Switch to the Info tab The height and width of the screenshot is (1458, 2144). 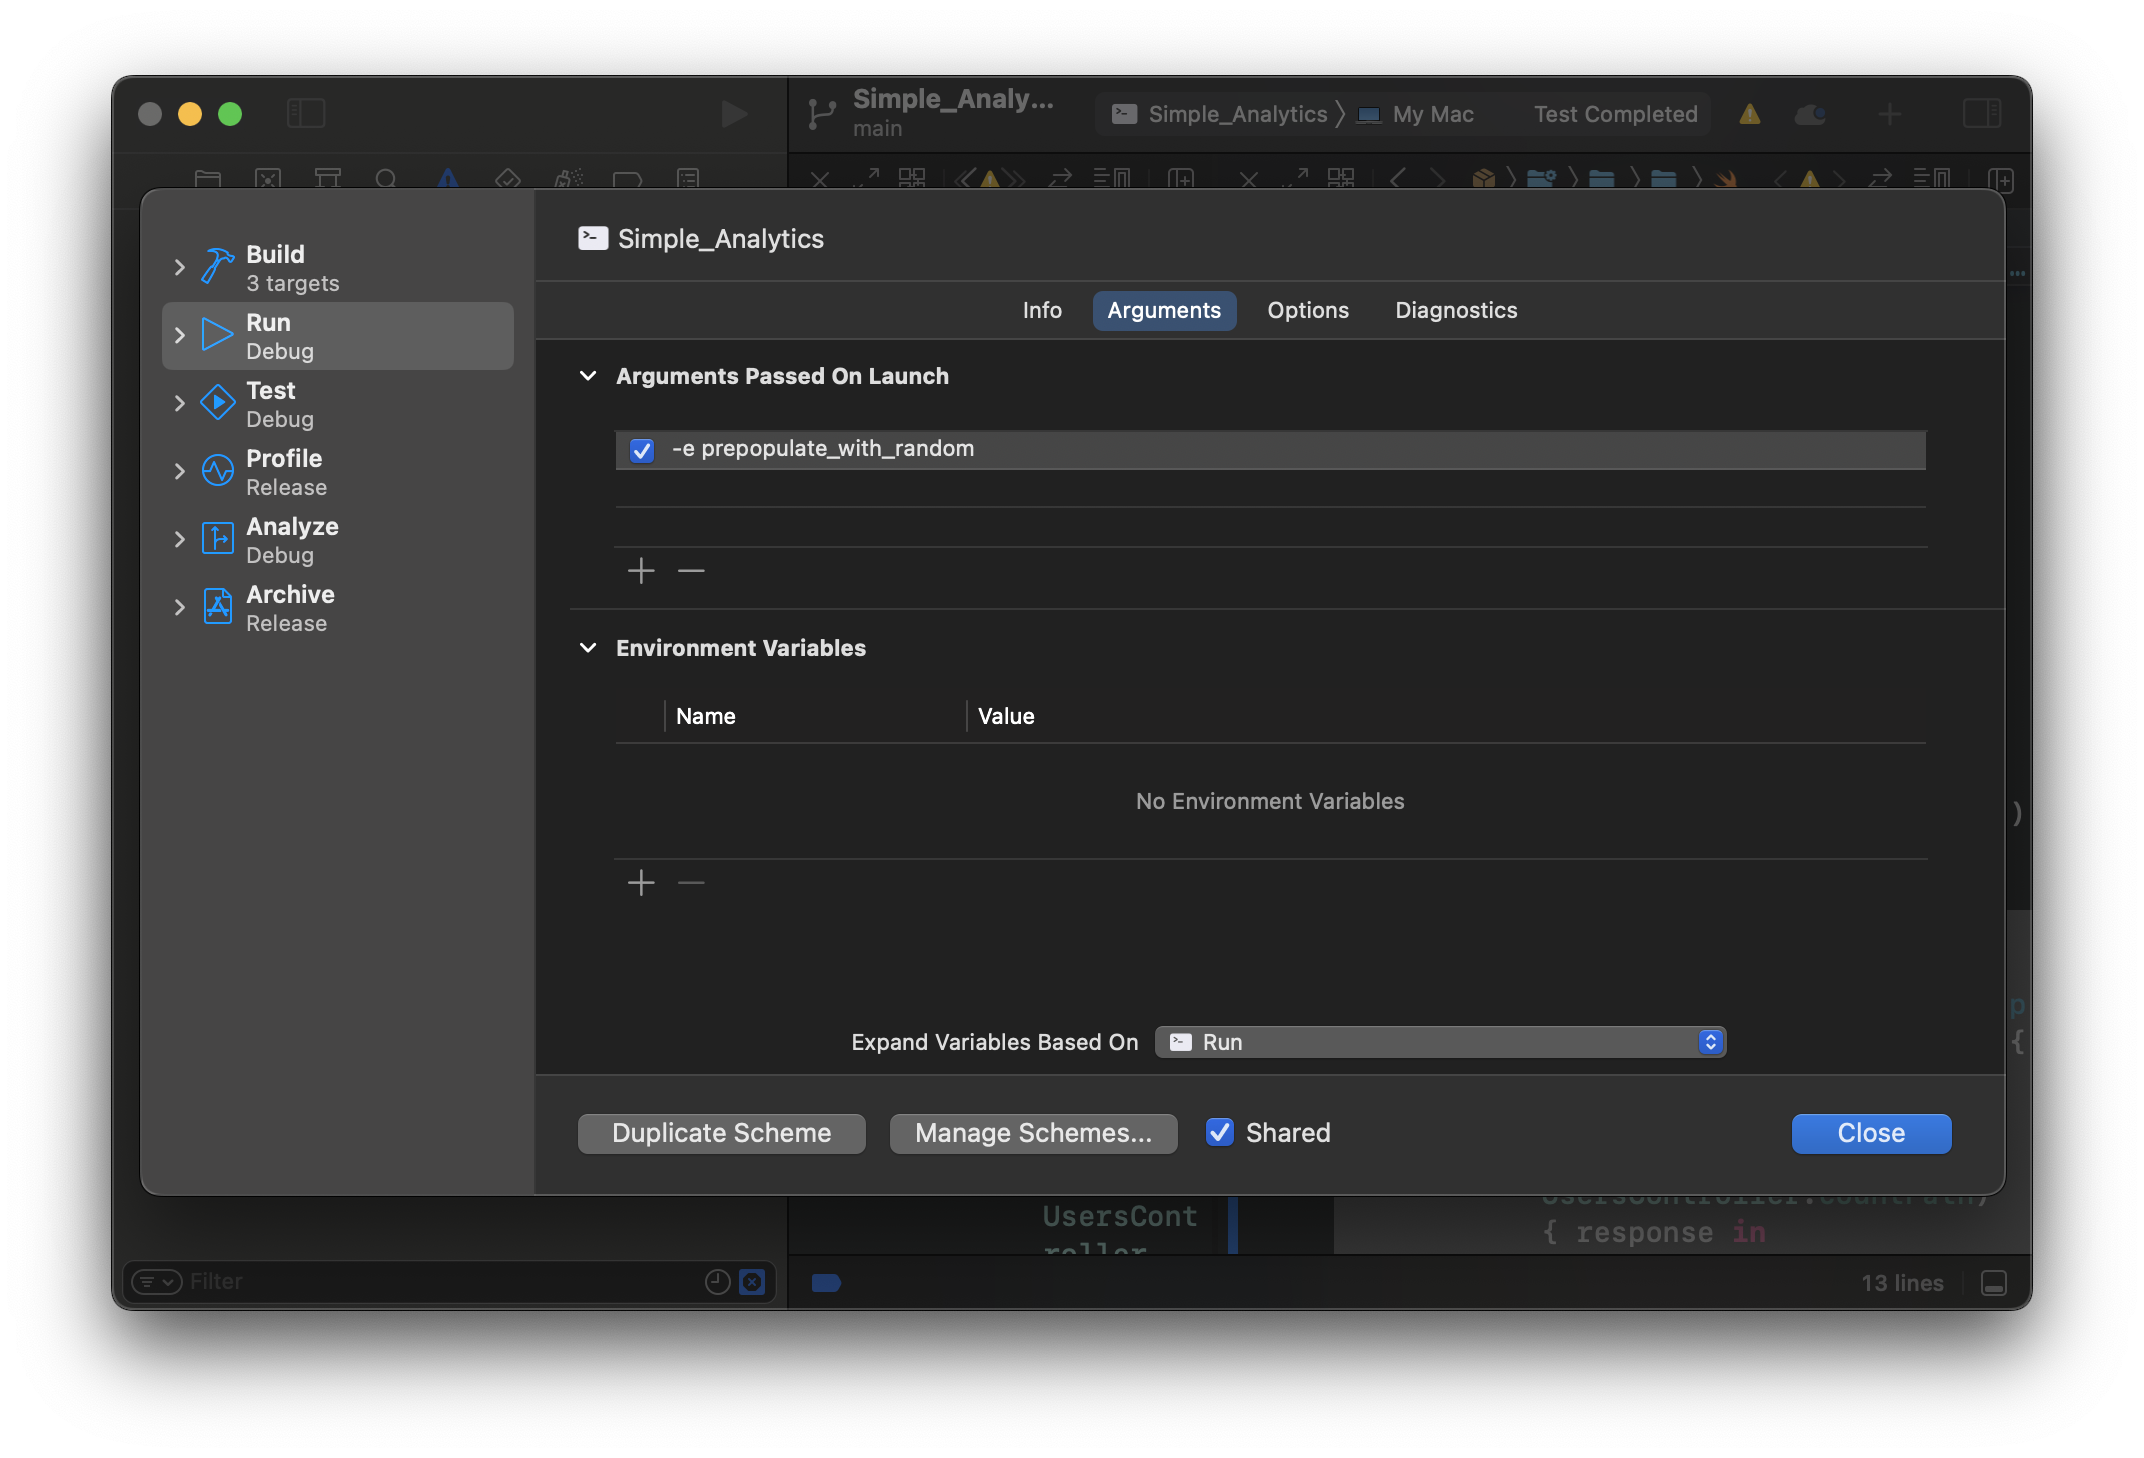pyautogui.click(x=1042, y=310)
